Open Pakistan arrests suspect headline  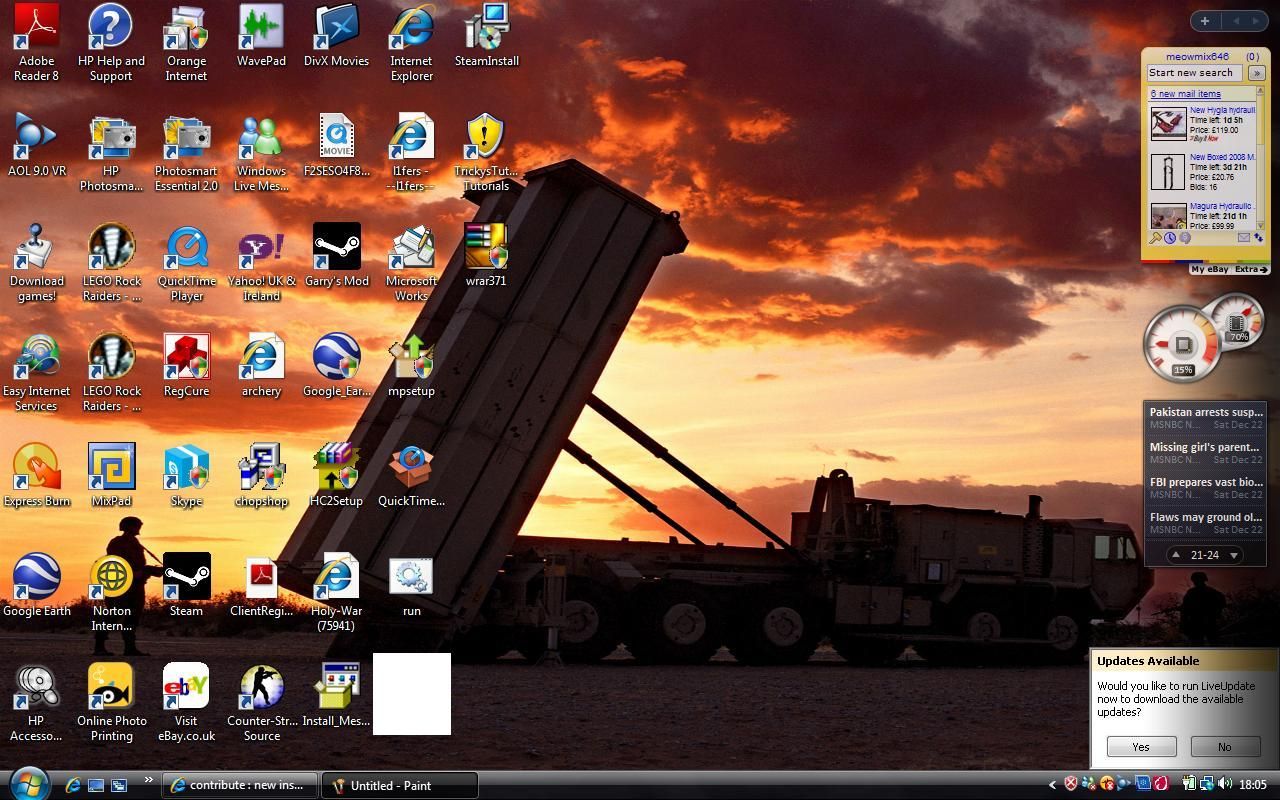click(1205, 412)
